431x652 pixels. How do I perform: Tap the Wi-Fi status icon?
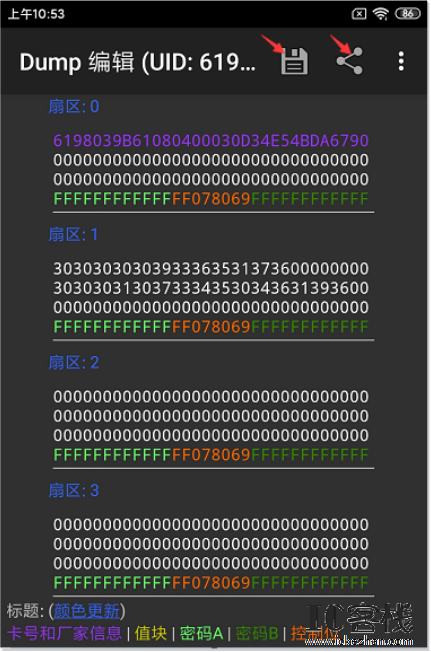[380, 14]
